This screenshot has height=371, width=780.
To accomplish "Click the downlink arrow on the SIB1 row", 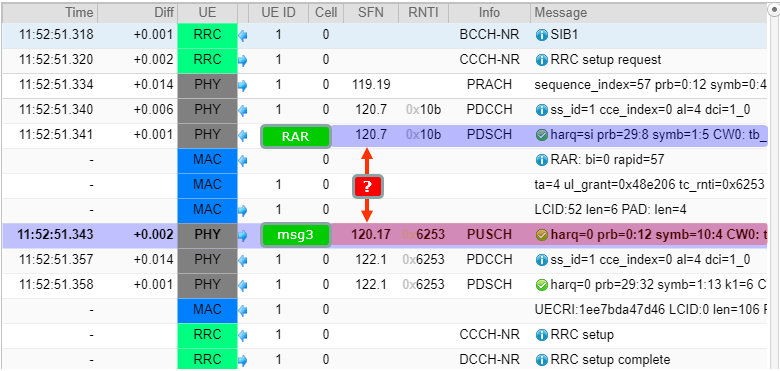I will 243,35.
